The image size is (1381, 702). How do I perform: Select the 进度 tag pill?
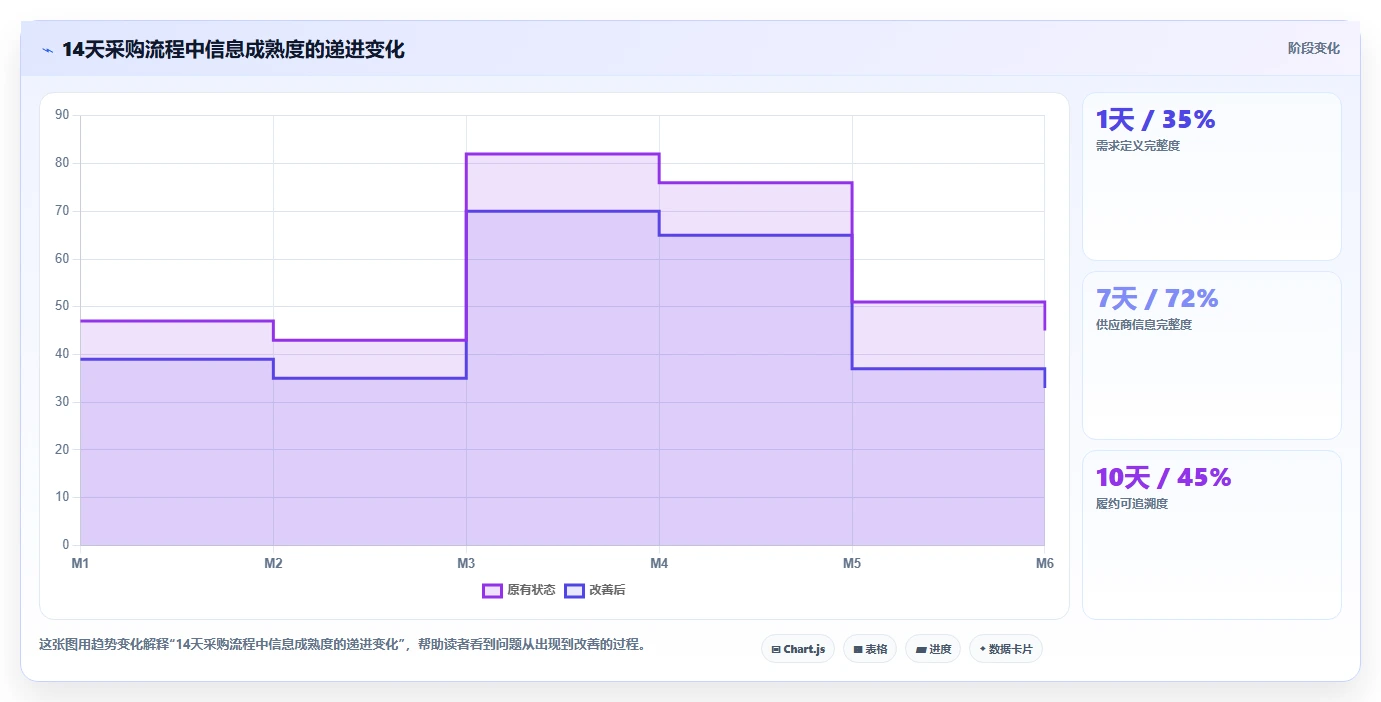[x=933, y=649]
